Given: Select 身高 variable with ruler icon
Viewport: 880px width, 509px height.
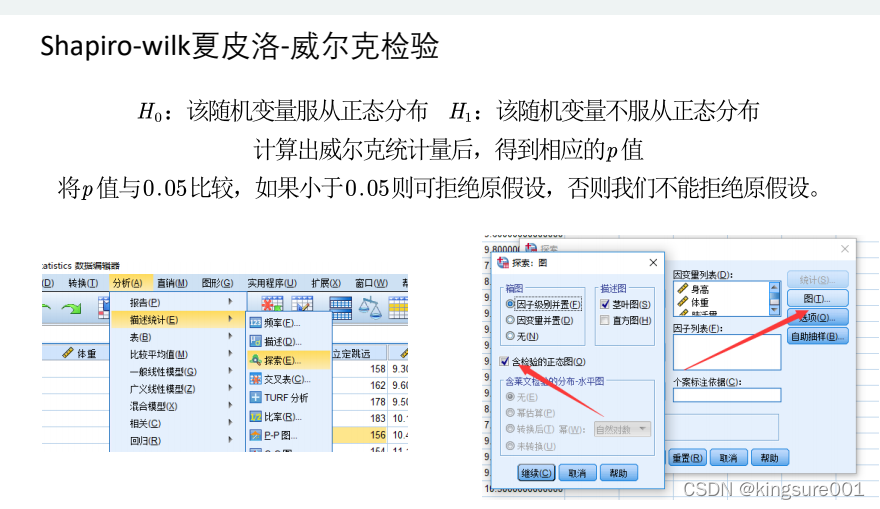Looking at the screenshot, I should click(x=694, y=290).
